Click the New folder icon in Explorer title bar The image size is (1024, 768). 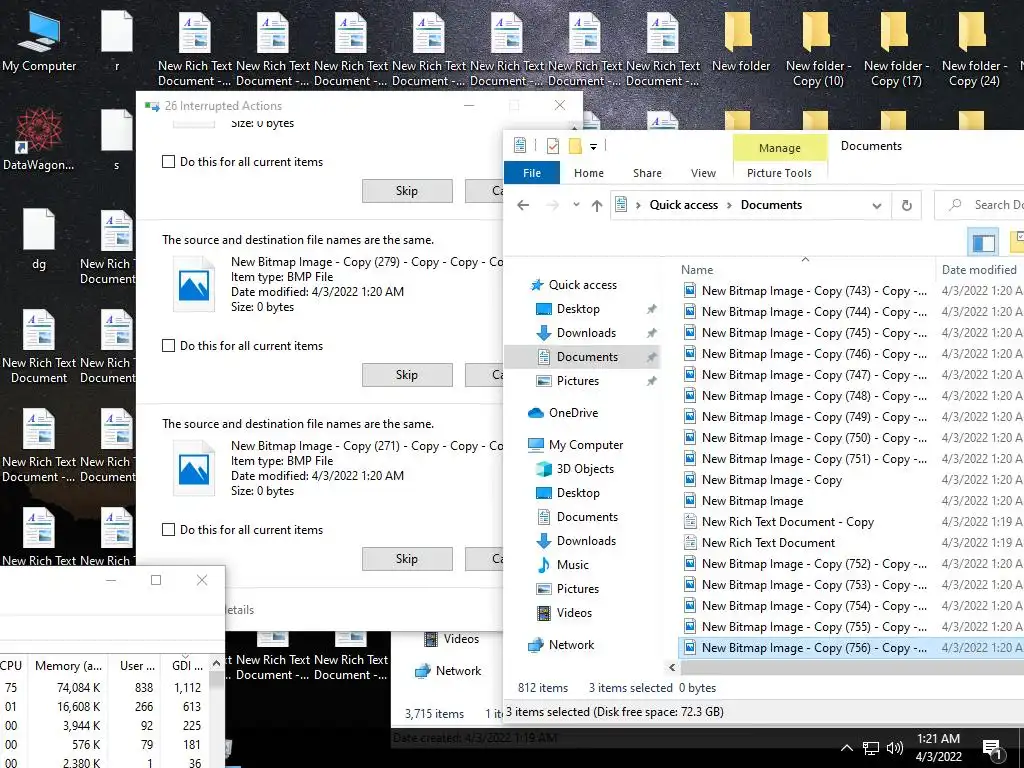pyautogui.click(x=575, y=146)
